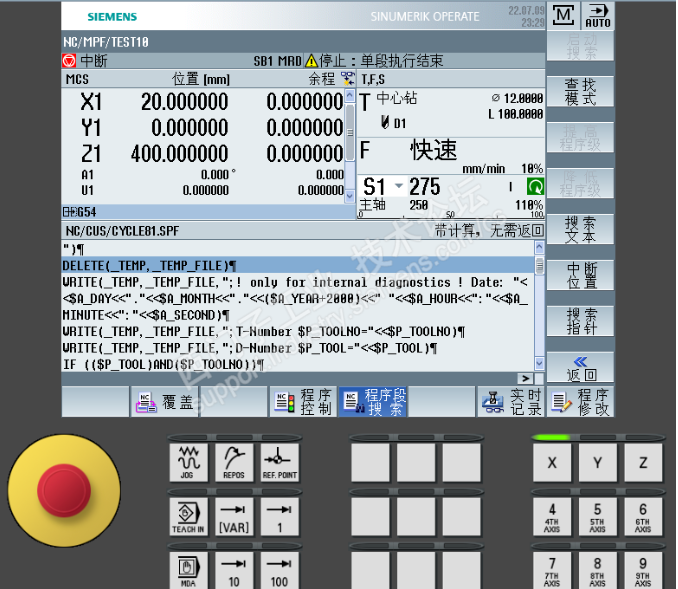The height and width of the screenshot is (589, 678).
Task: Click the 查找模式 (Search mode) softkey
Action: (x=580, y=92)
